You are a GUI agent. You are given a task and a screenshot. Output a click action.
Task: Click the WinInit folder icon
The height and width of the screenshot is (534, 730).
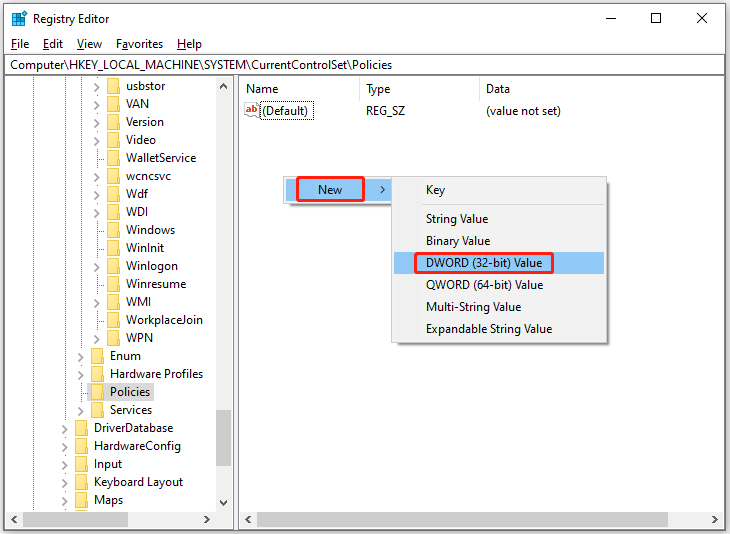pyautogui.click(x=114, y=248)
